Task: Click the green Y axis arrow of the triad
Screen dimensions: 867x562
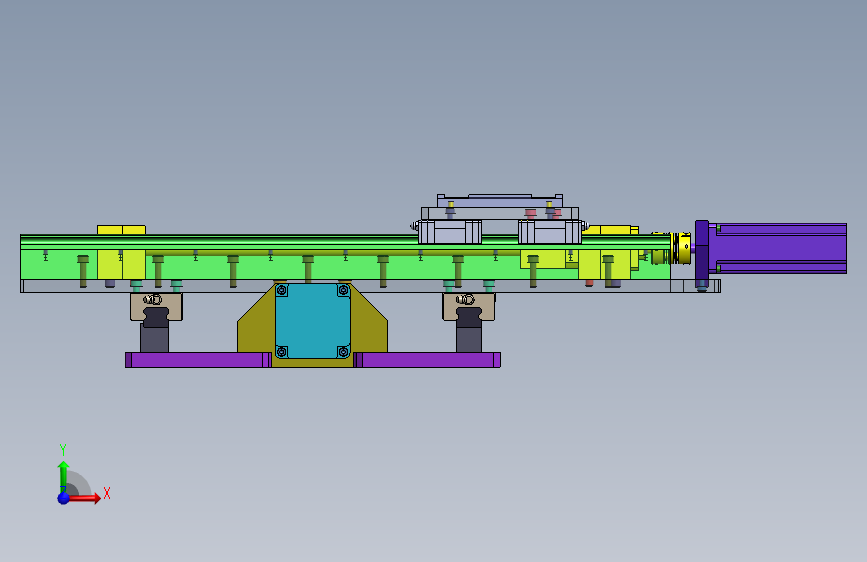Action: [x=64, y=475]
